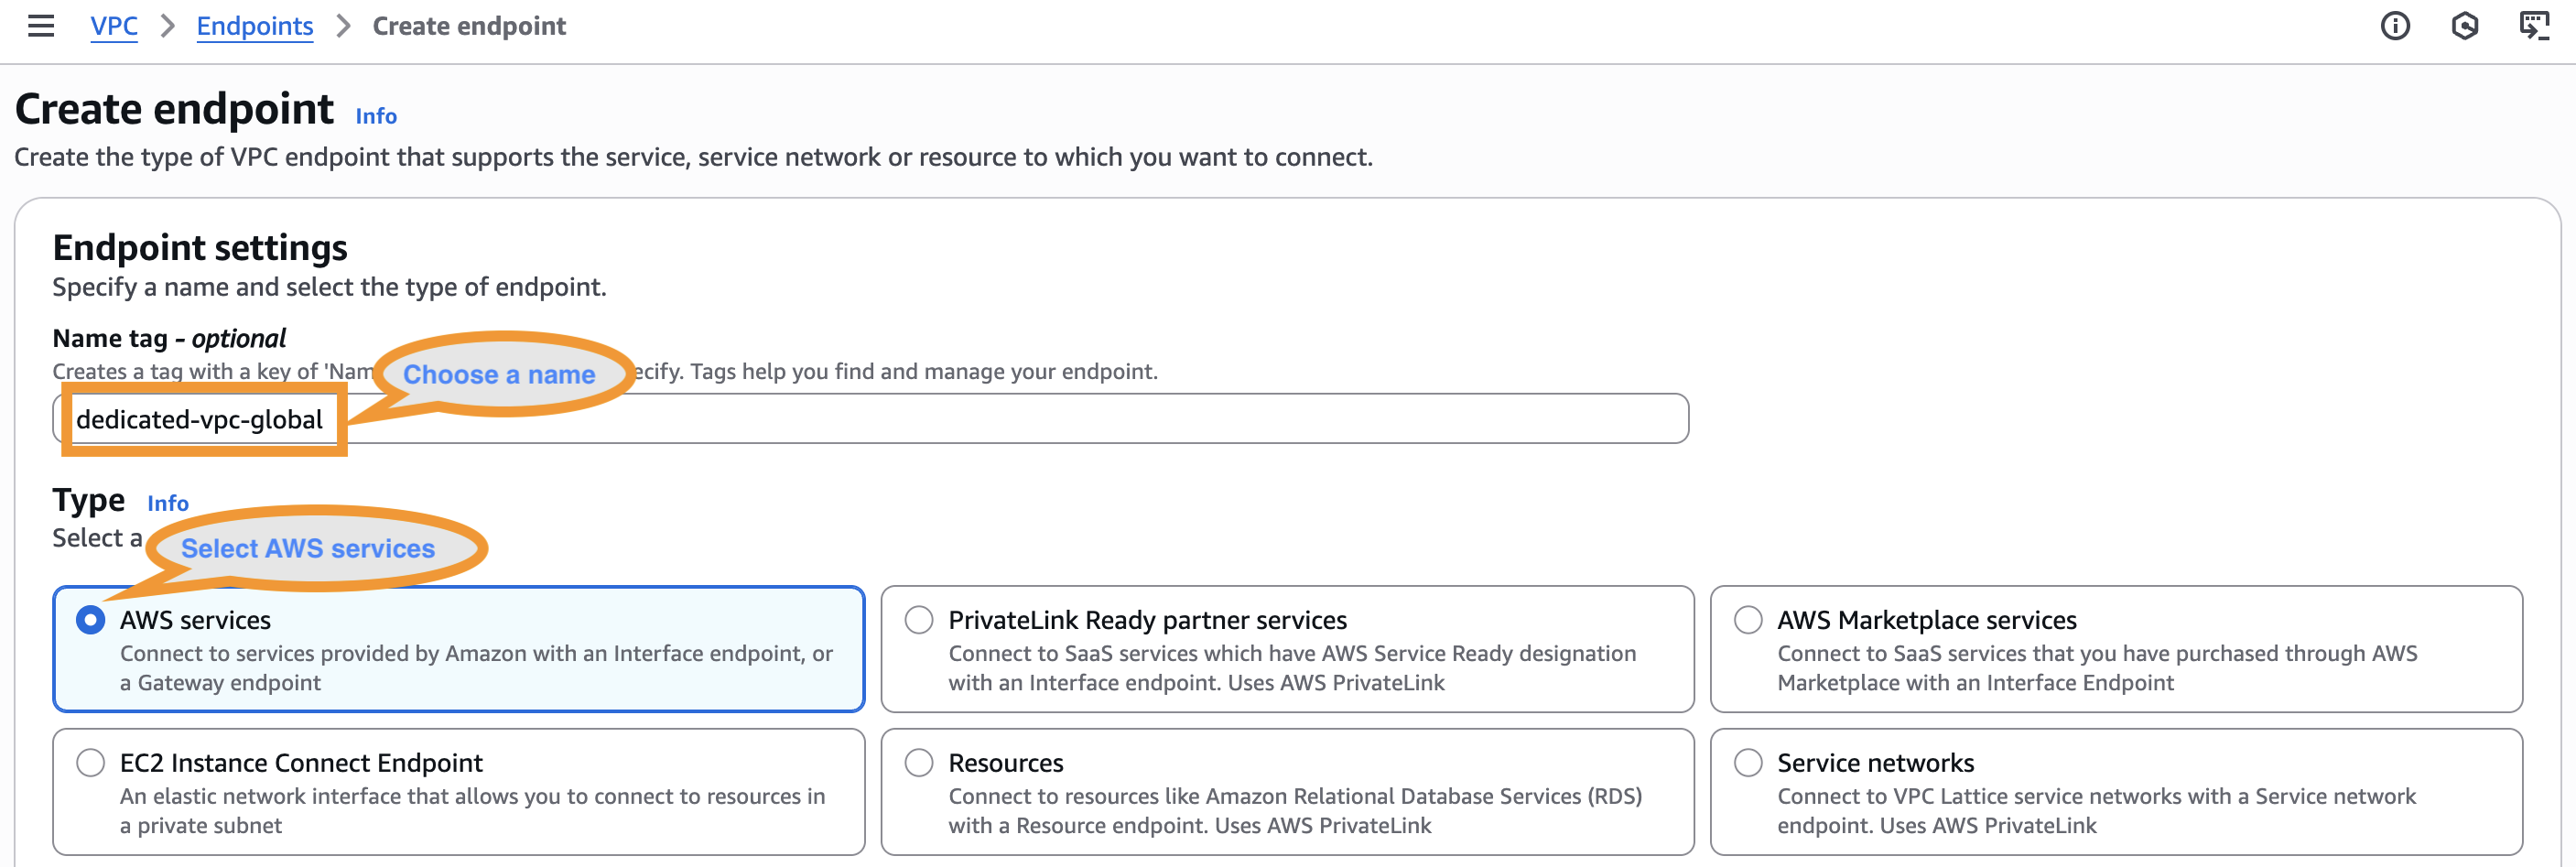Click the info circle icon in header
This screenshot has height=867, width=2576.
(x=2394, y=26)
